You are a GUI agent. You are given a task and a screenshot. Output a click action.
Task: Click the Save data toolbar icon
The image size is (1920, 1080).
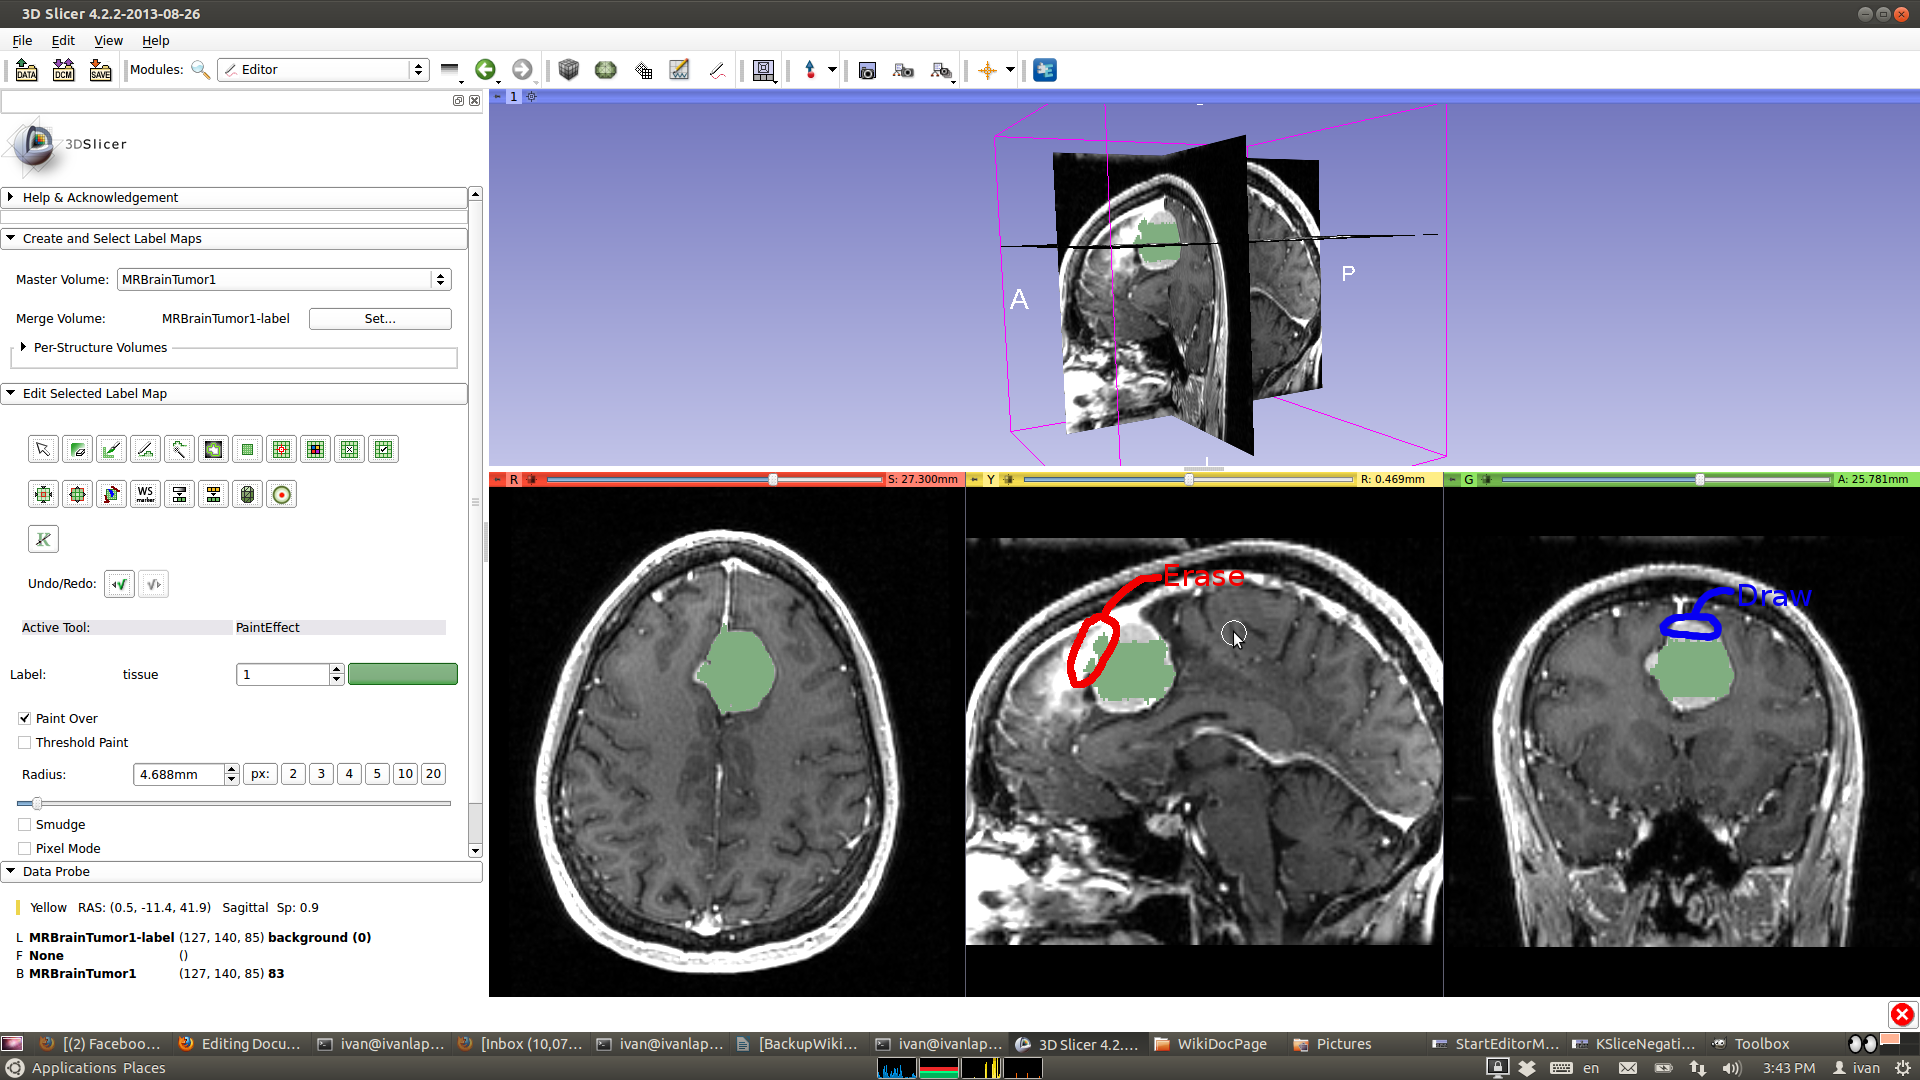[x=100, y=70]
